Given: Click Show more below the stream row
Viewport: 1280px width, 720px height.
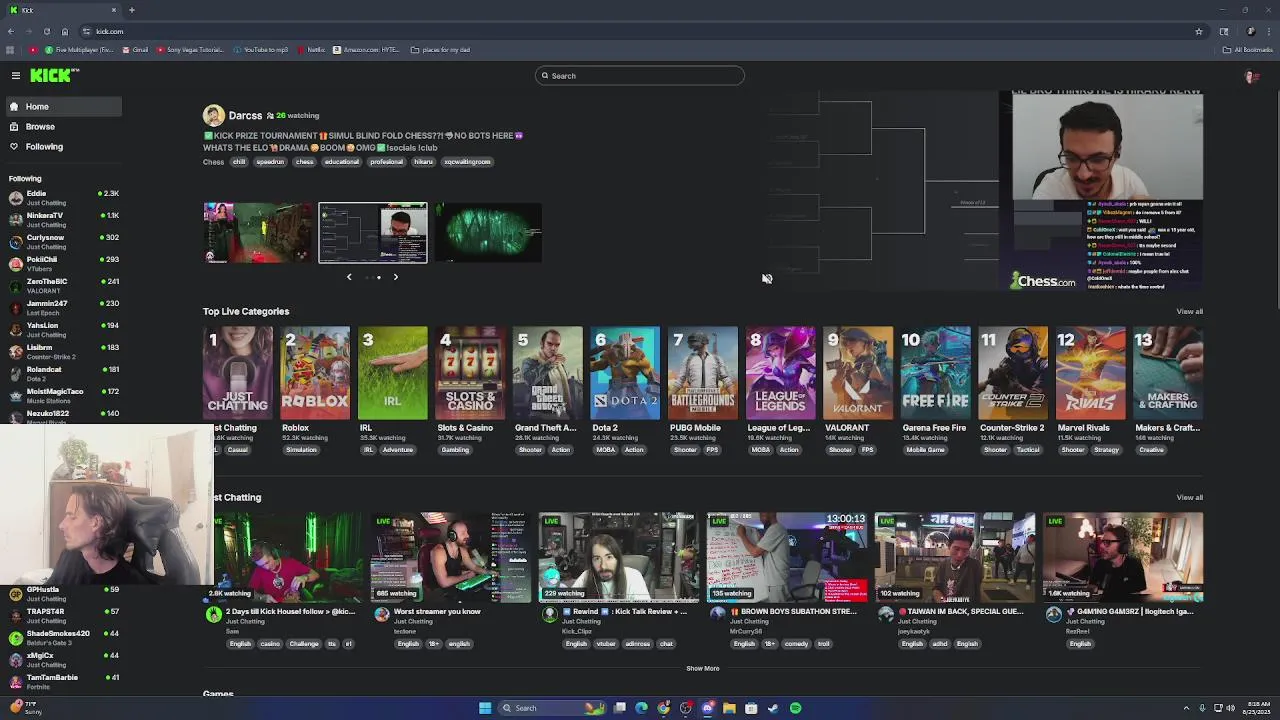Looking at the screenshot, I should click(702, 668).
